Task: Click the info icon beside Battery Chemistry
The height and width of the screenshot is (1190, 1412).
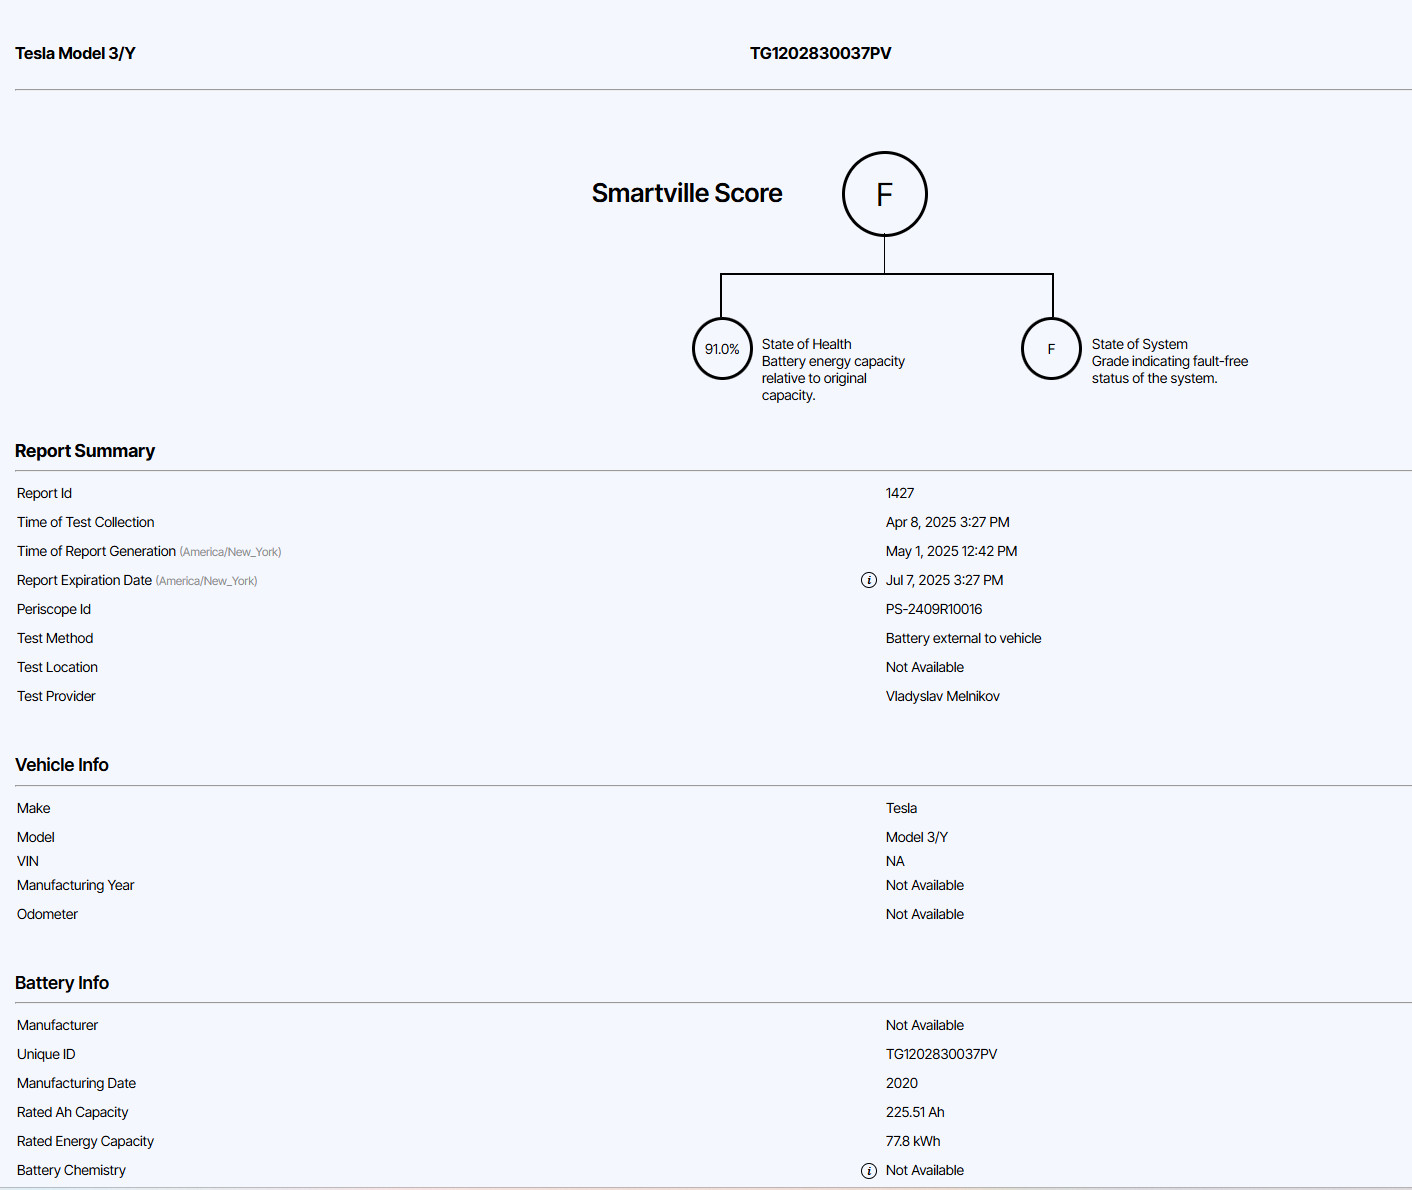Action: [869, 1170]
